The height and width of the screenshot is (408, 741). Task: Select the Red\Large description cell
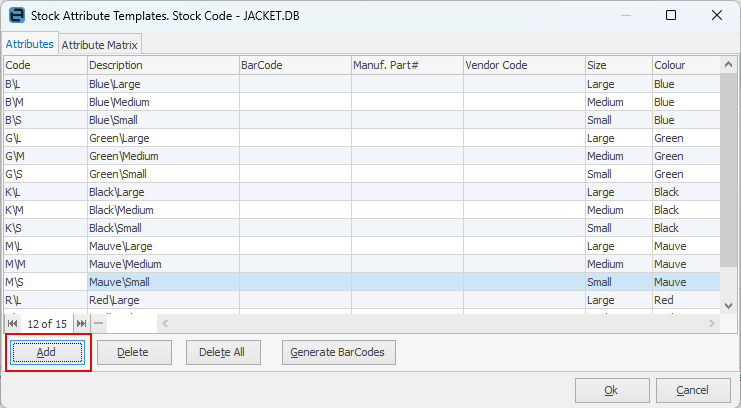click(x=164, y=300)
